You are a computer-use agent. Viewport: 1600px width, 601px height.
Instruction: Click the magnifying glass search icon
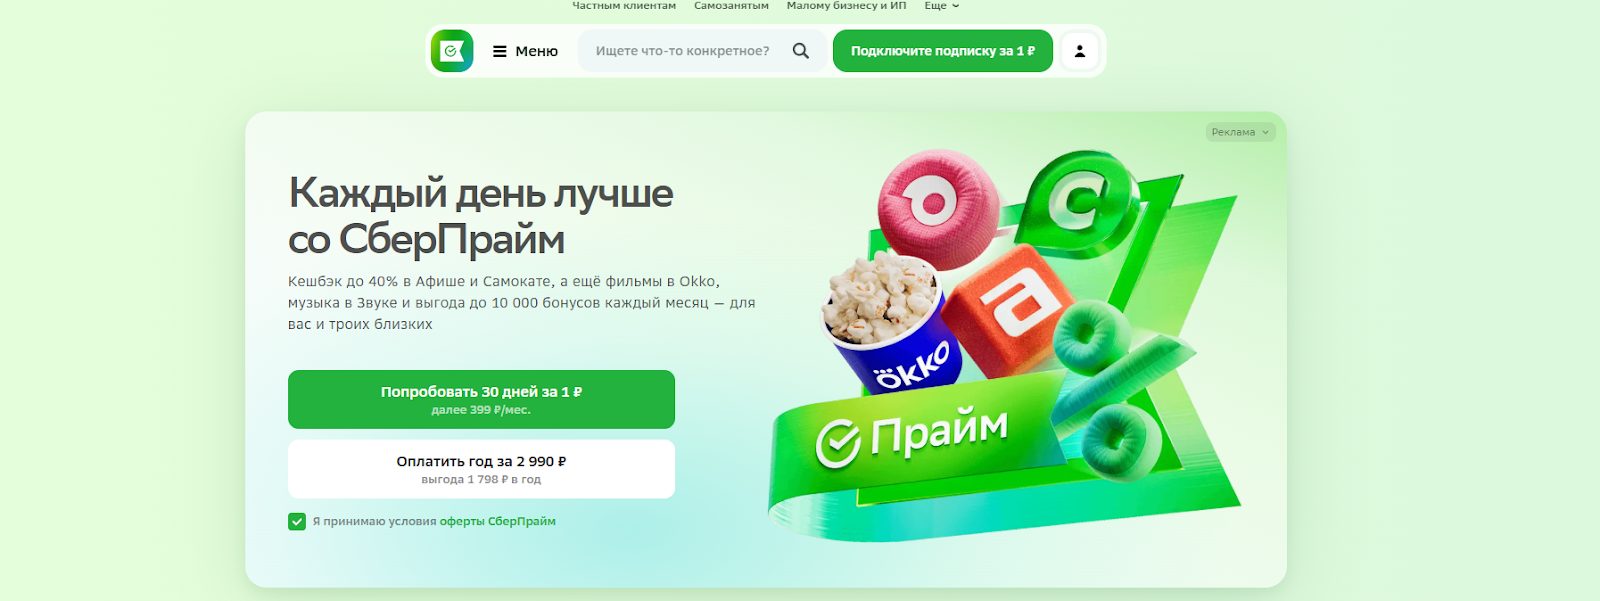tap(801, 51)
